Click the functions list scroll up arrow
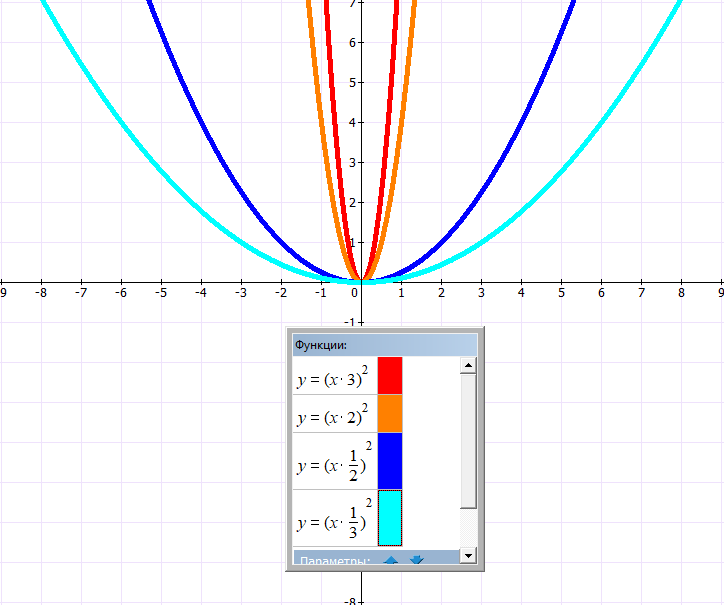 click(x=468, y=366)
